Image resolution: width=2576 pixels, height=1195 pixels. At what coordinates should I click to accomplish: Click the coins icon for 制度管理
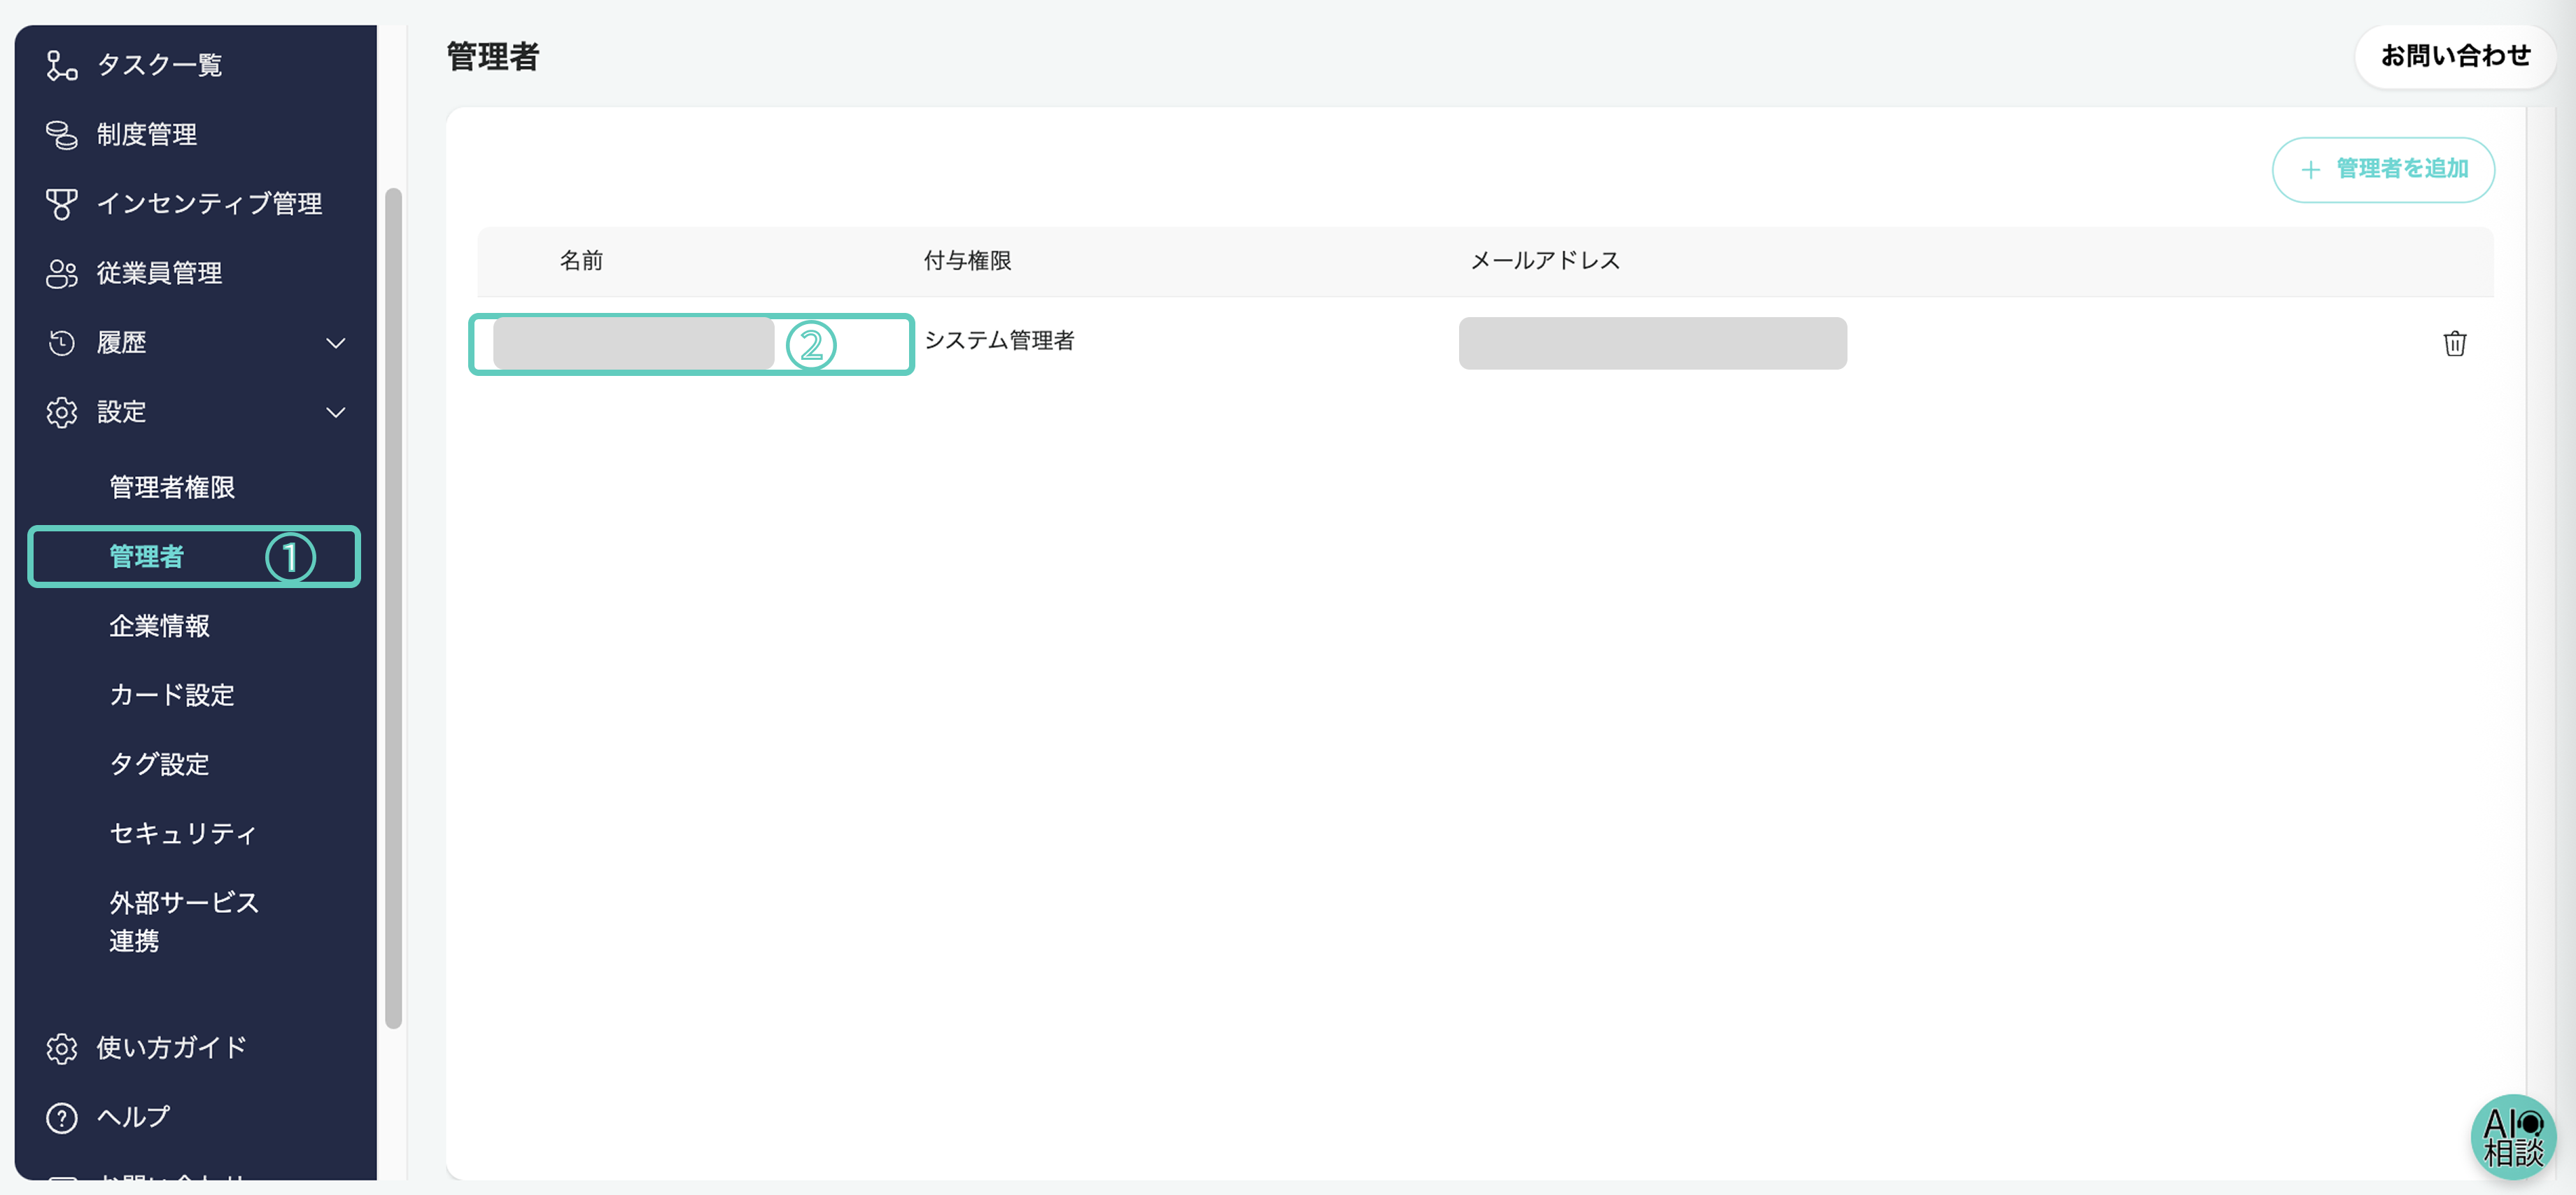pos(61,134)
